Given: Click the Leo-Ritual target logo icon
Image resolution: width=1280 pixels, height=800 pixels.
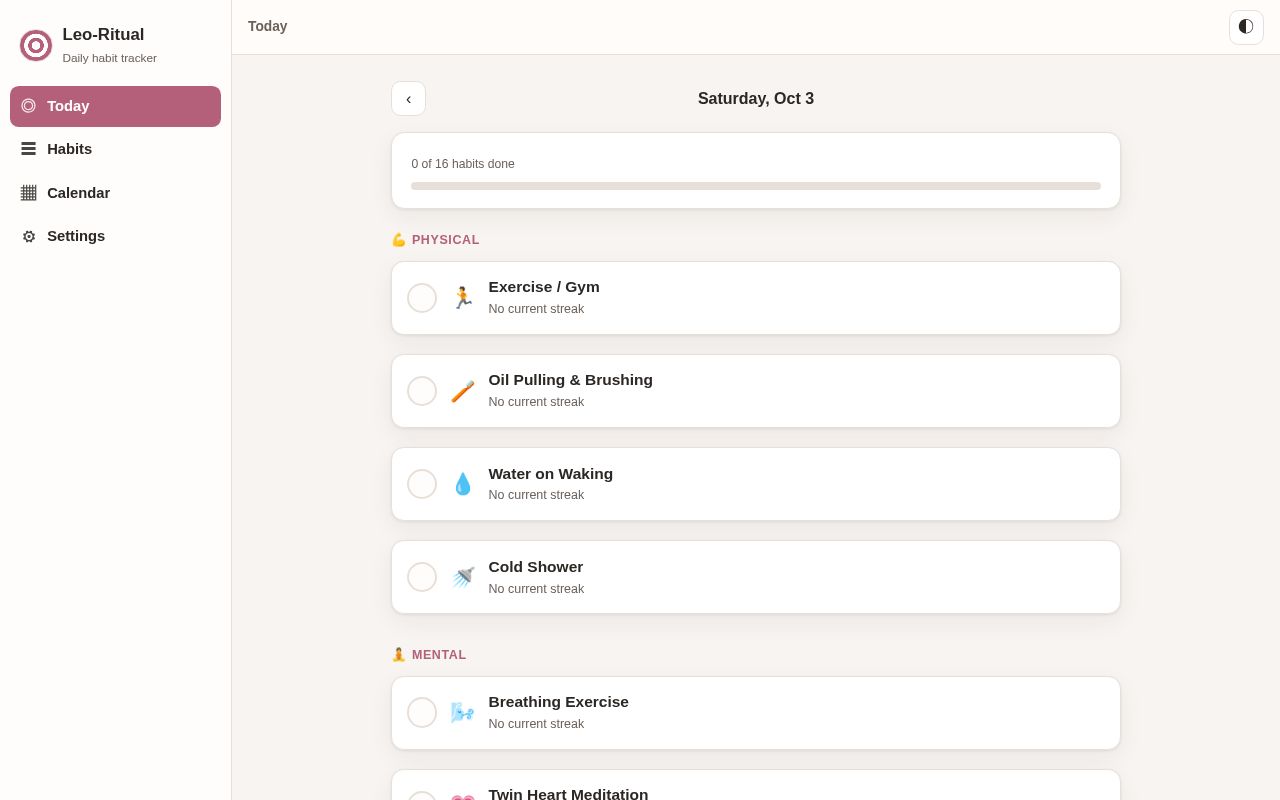Looking at the screenshot, I should click(36, 45).
